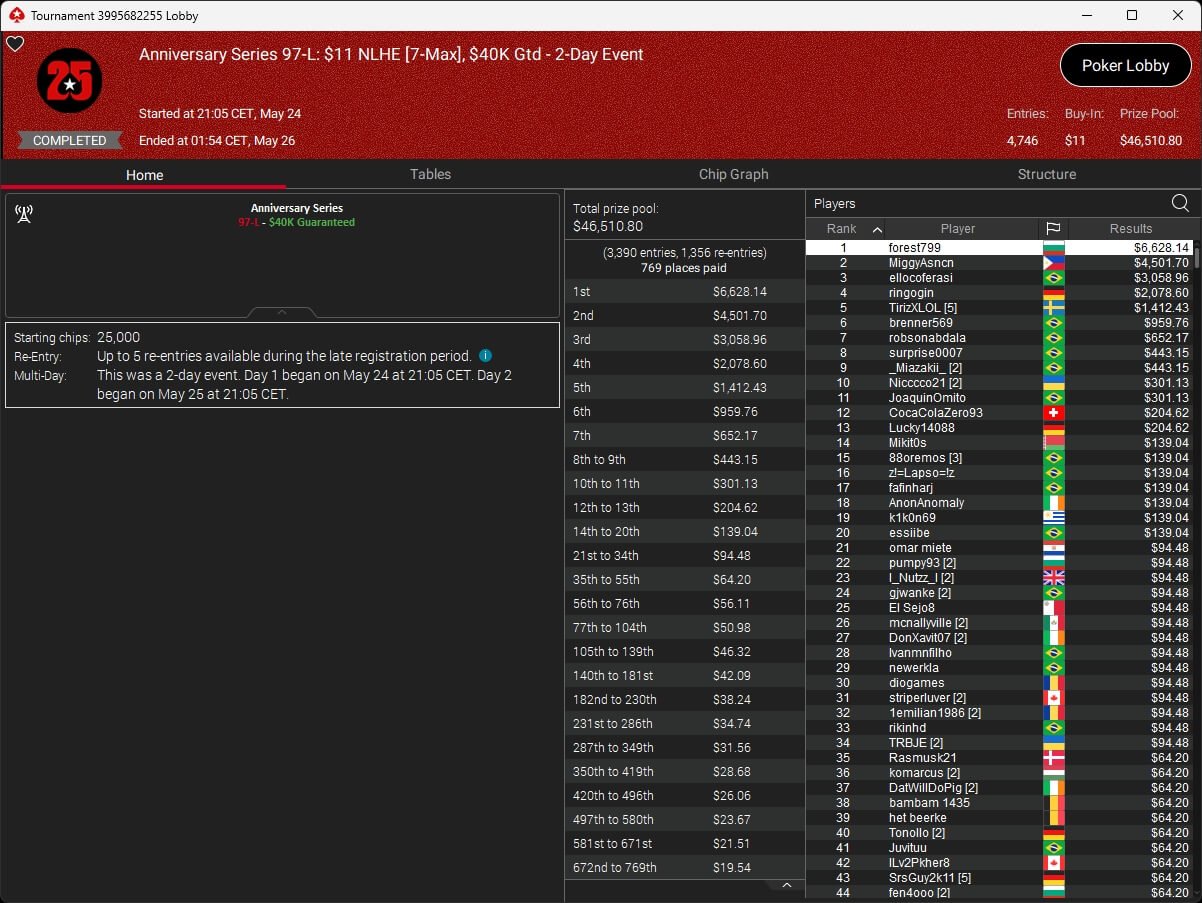Viewport: 1202px width, 903px height.
Task: Click the country flag column header
Action: click(1054, 229)
